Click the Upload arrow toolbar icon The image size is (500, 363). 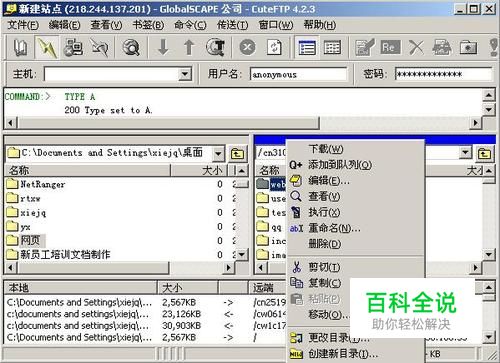coord(189,48)
